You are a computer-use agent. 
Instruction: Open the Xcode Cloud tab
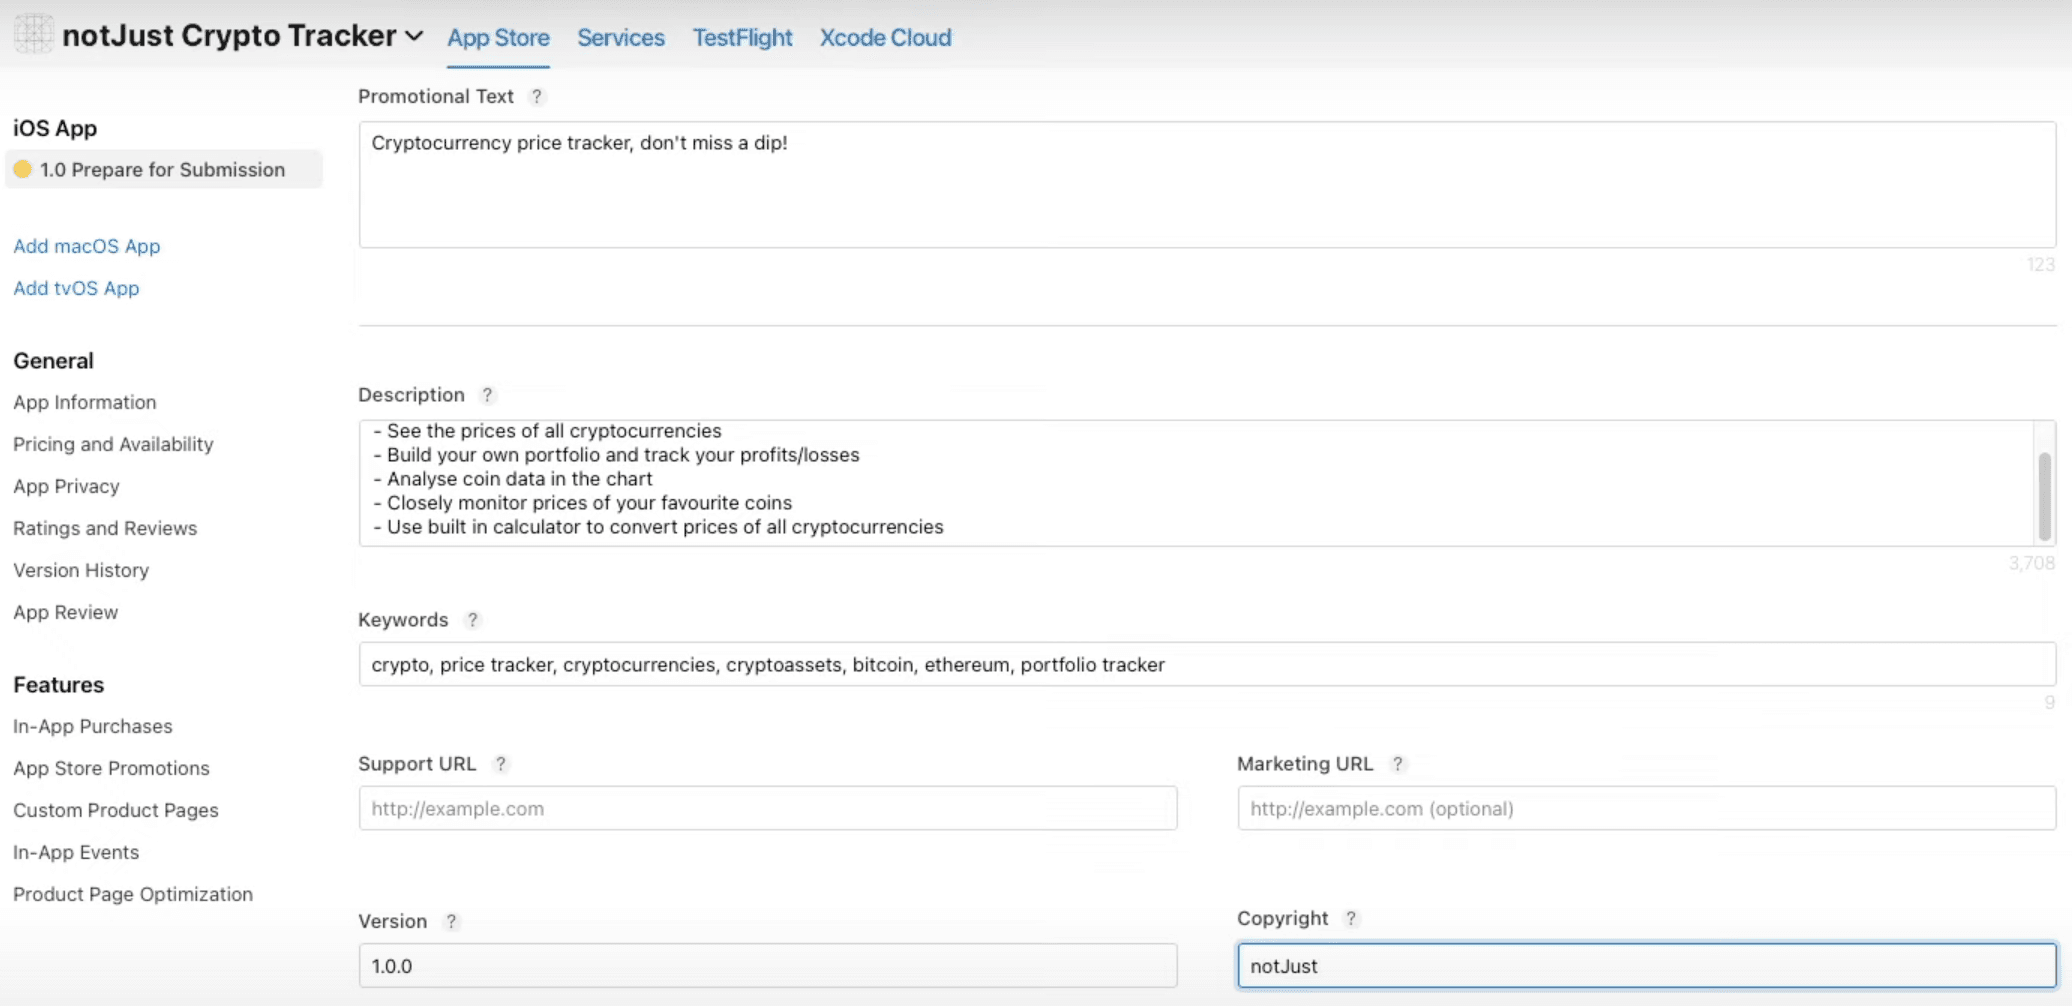[885, 38]
